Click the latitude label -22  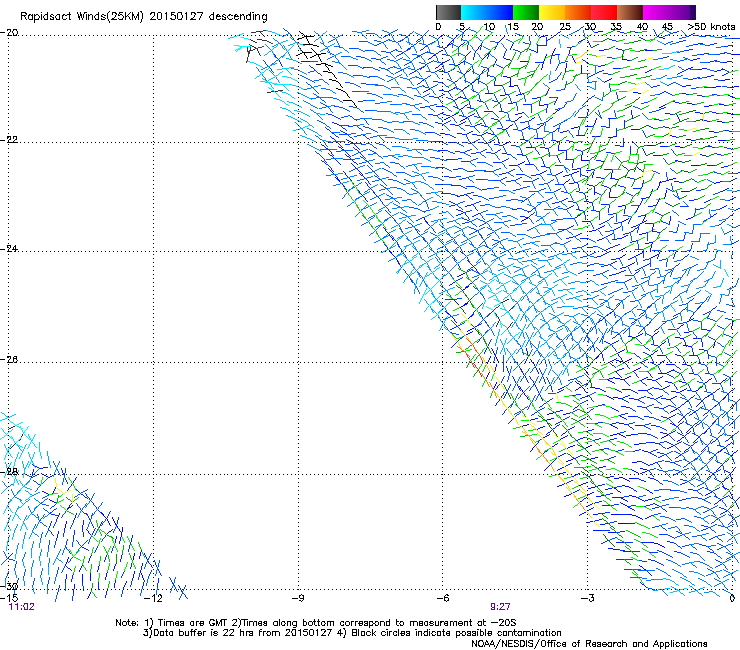click(x=10, y=140)
